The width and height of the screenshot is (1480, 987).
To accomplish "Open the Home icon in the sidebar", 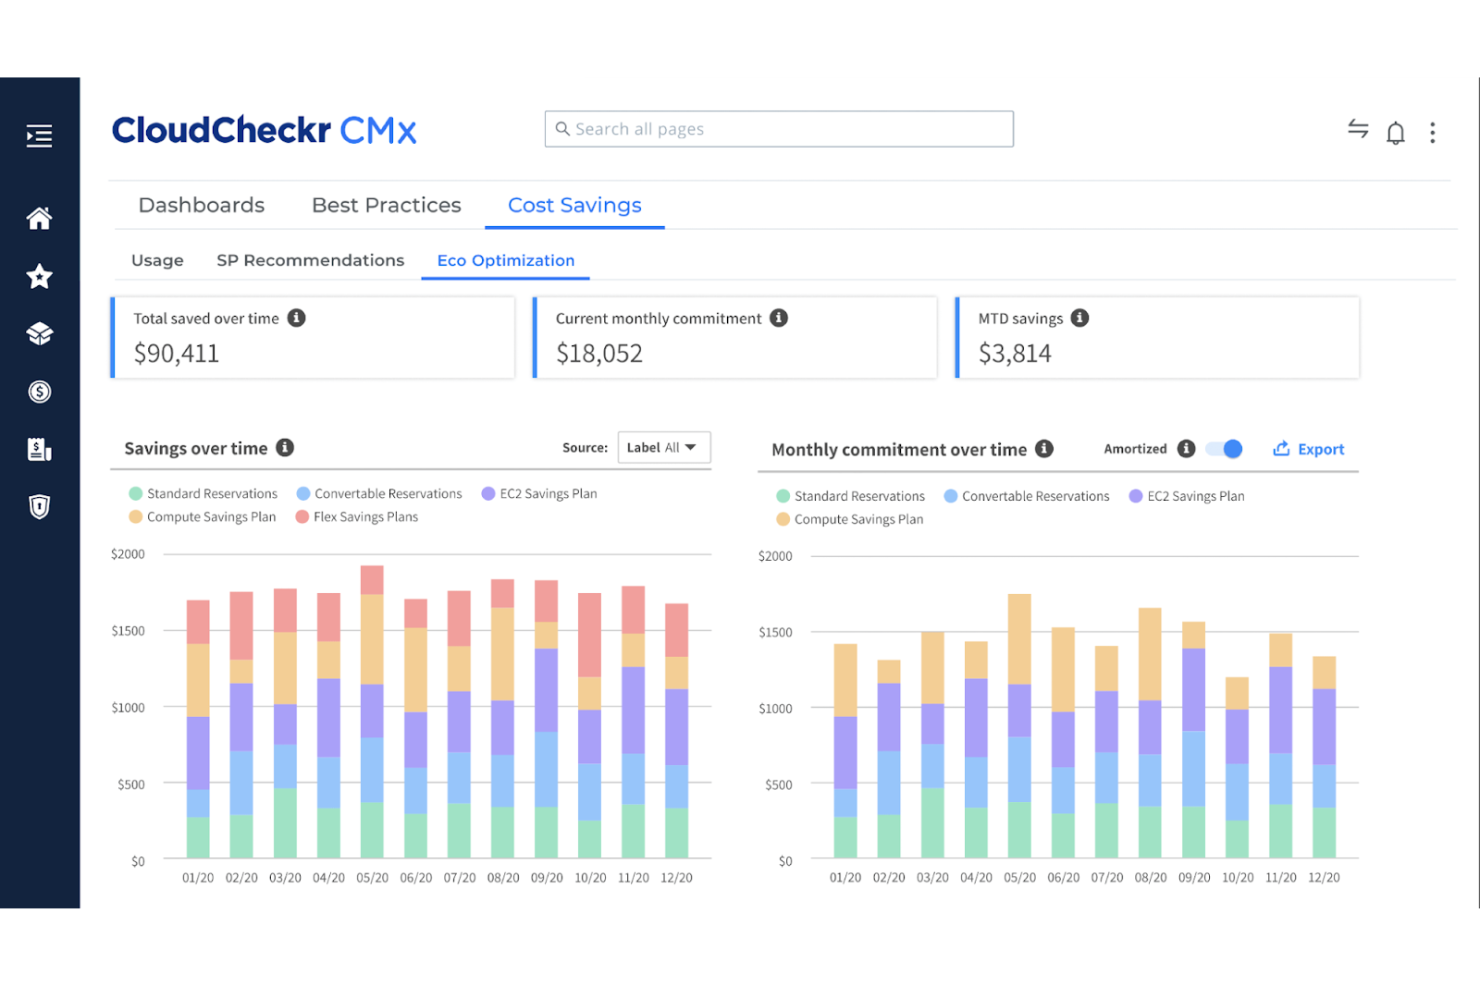I will coord(39,217).
